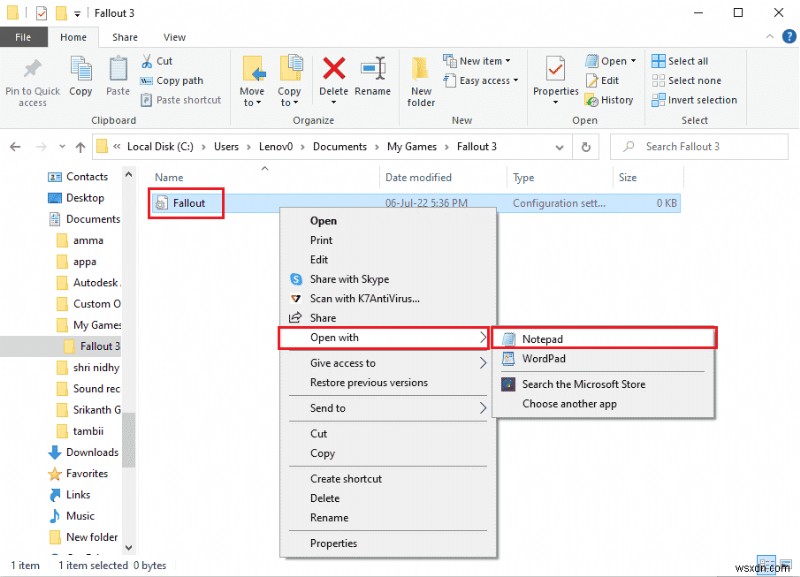The image size is (800, 577).
Task: Click navigation pane scroll down arrow
Action: [x=129, y=548]
